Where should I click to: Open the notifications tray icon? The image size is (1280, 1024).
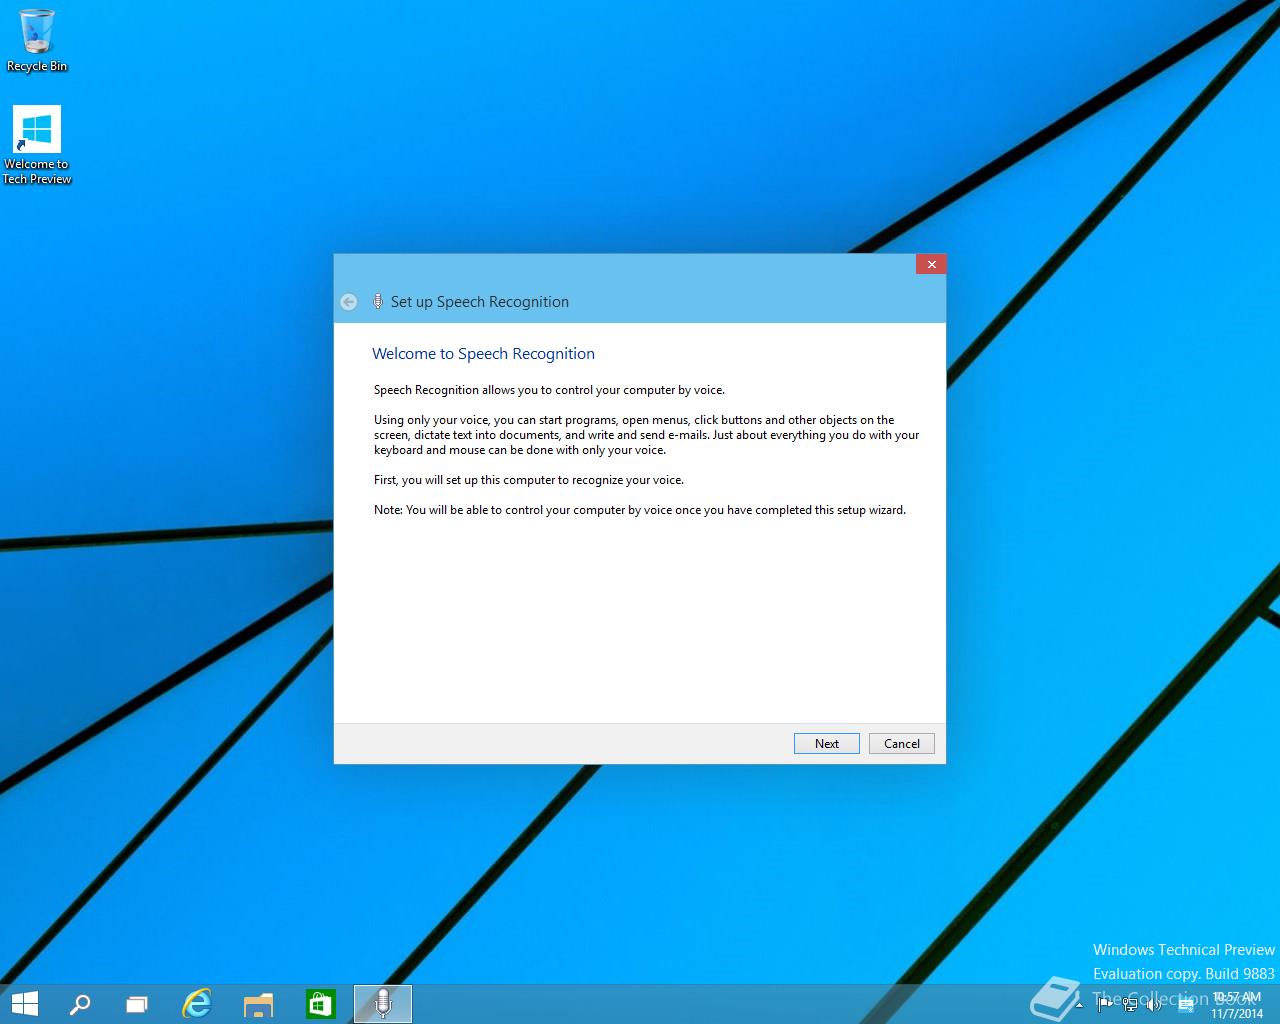point(1186,1005)
